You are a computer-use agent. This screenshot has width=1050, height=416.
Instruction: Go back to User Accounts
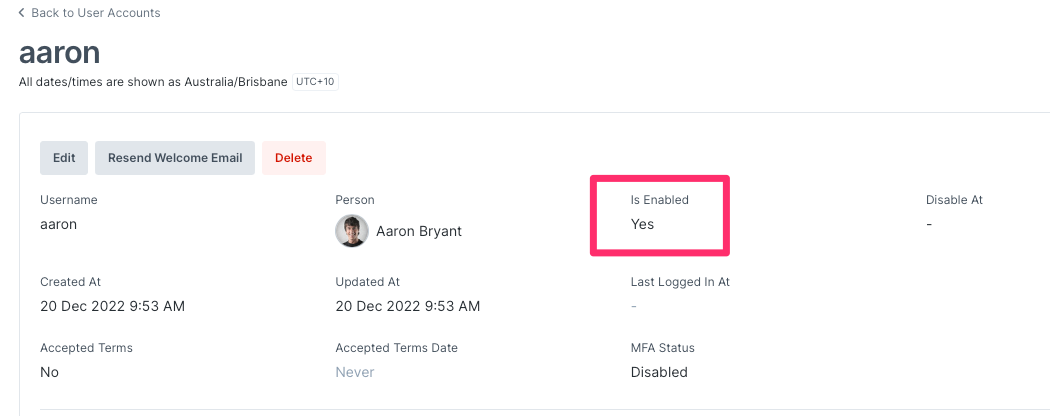[89, 13]
